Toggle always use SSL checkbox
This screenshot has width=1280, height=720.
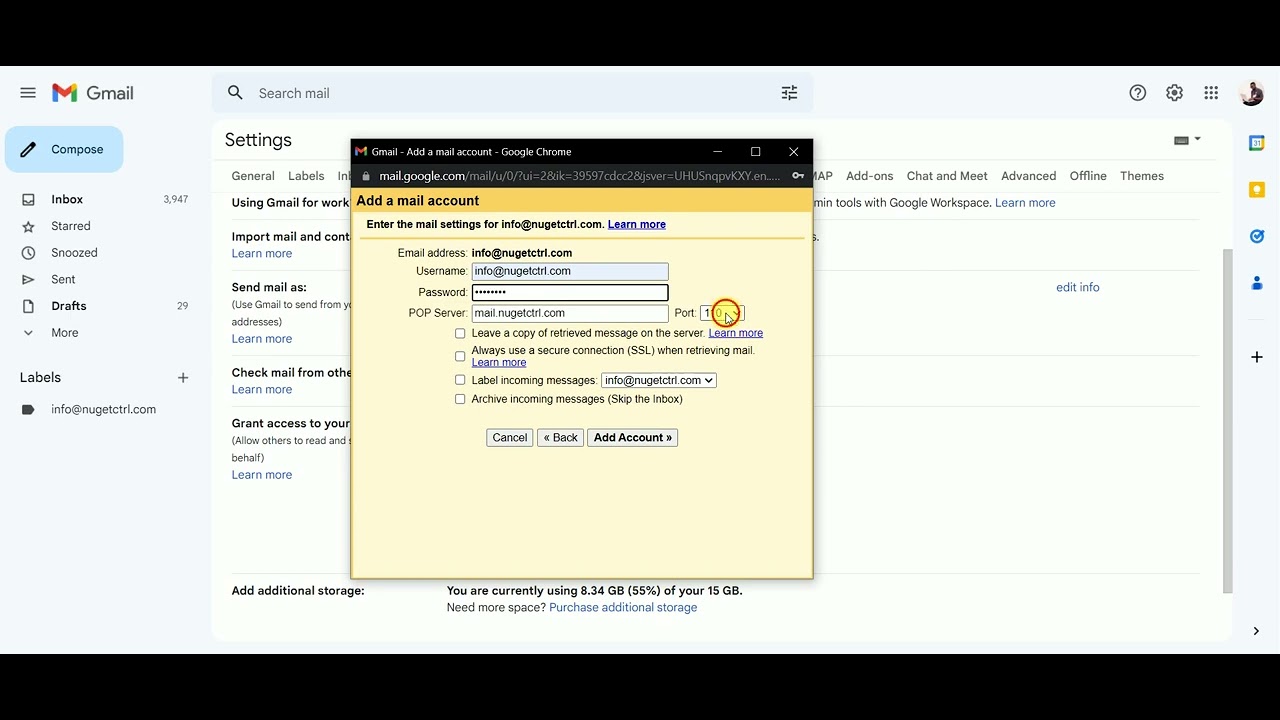click(460, 356)
